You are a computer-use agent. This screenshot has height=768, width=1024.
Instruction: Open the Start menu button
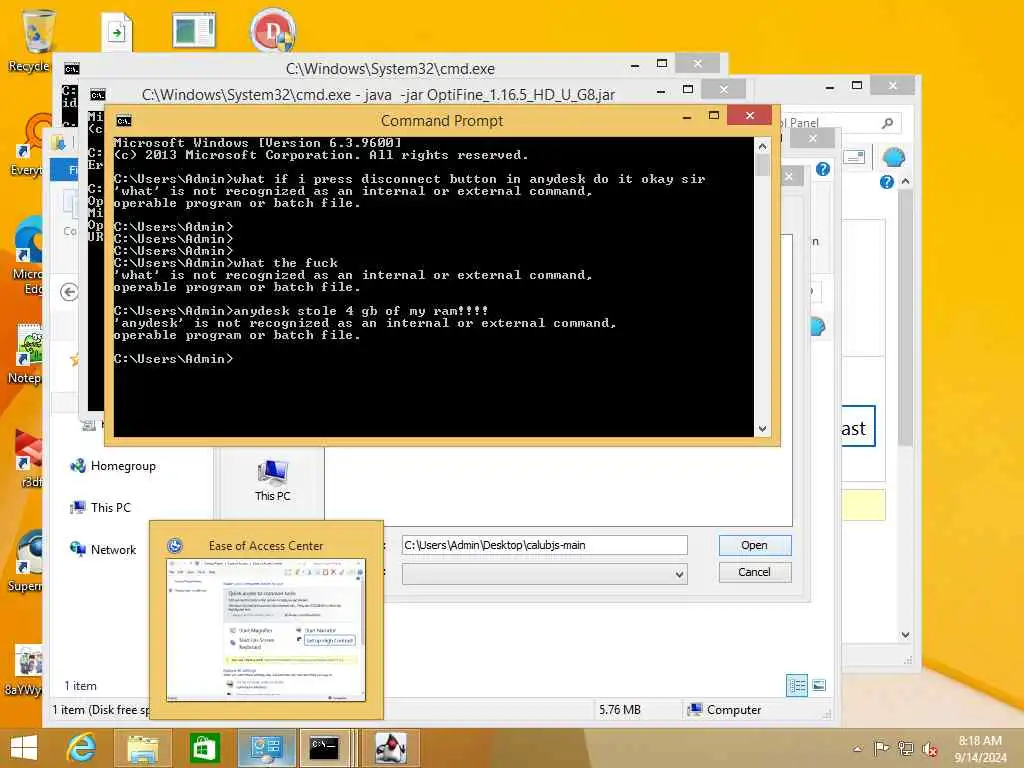pos(24,748)
